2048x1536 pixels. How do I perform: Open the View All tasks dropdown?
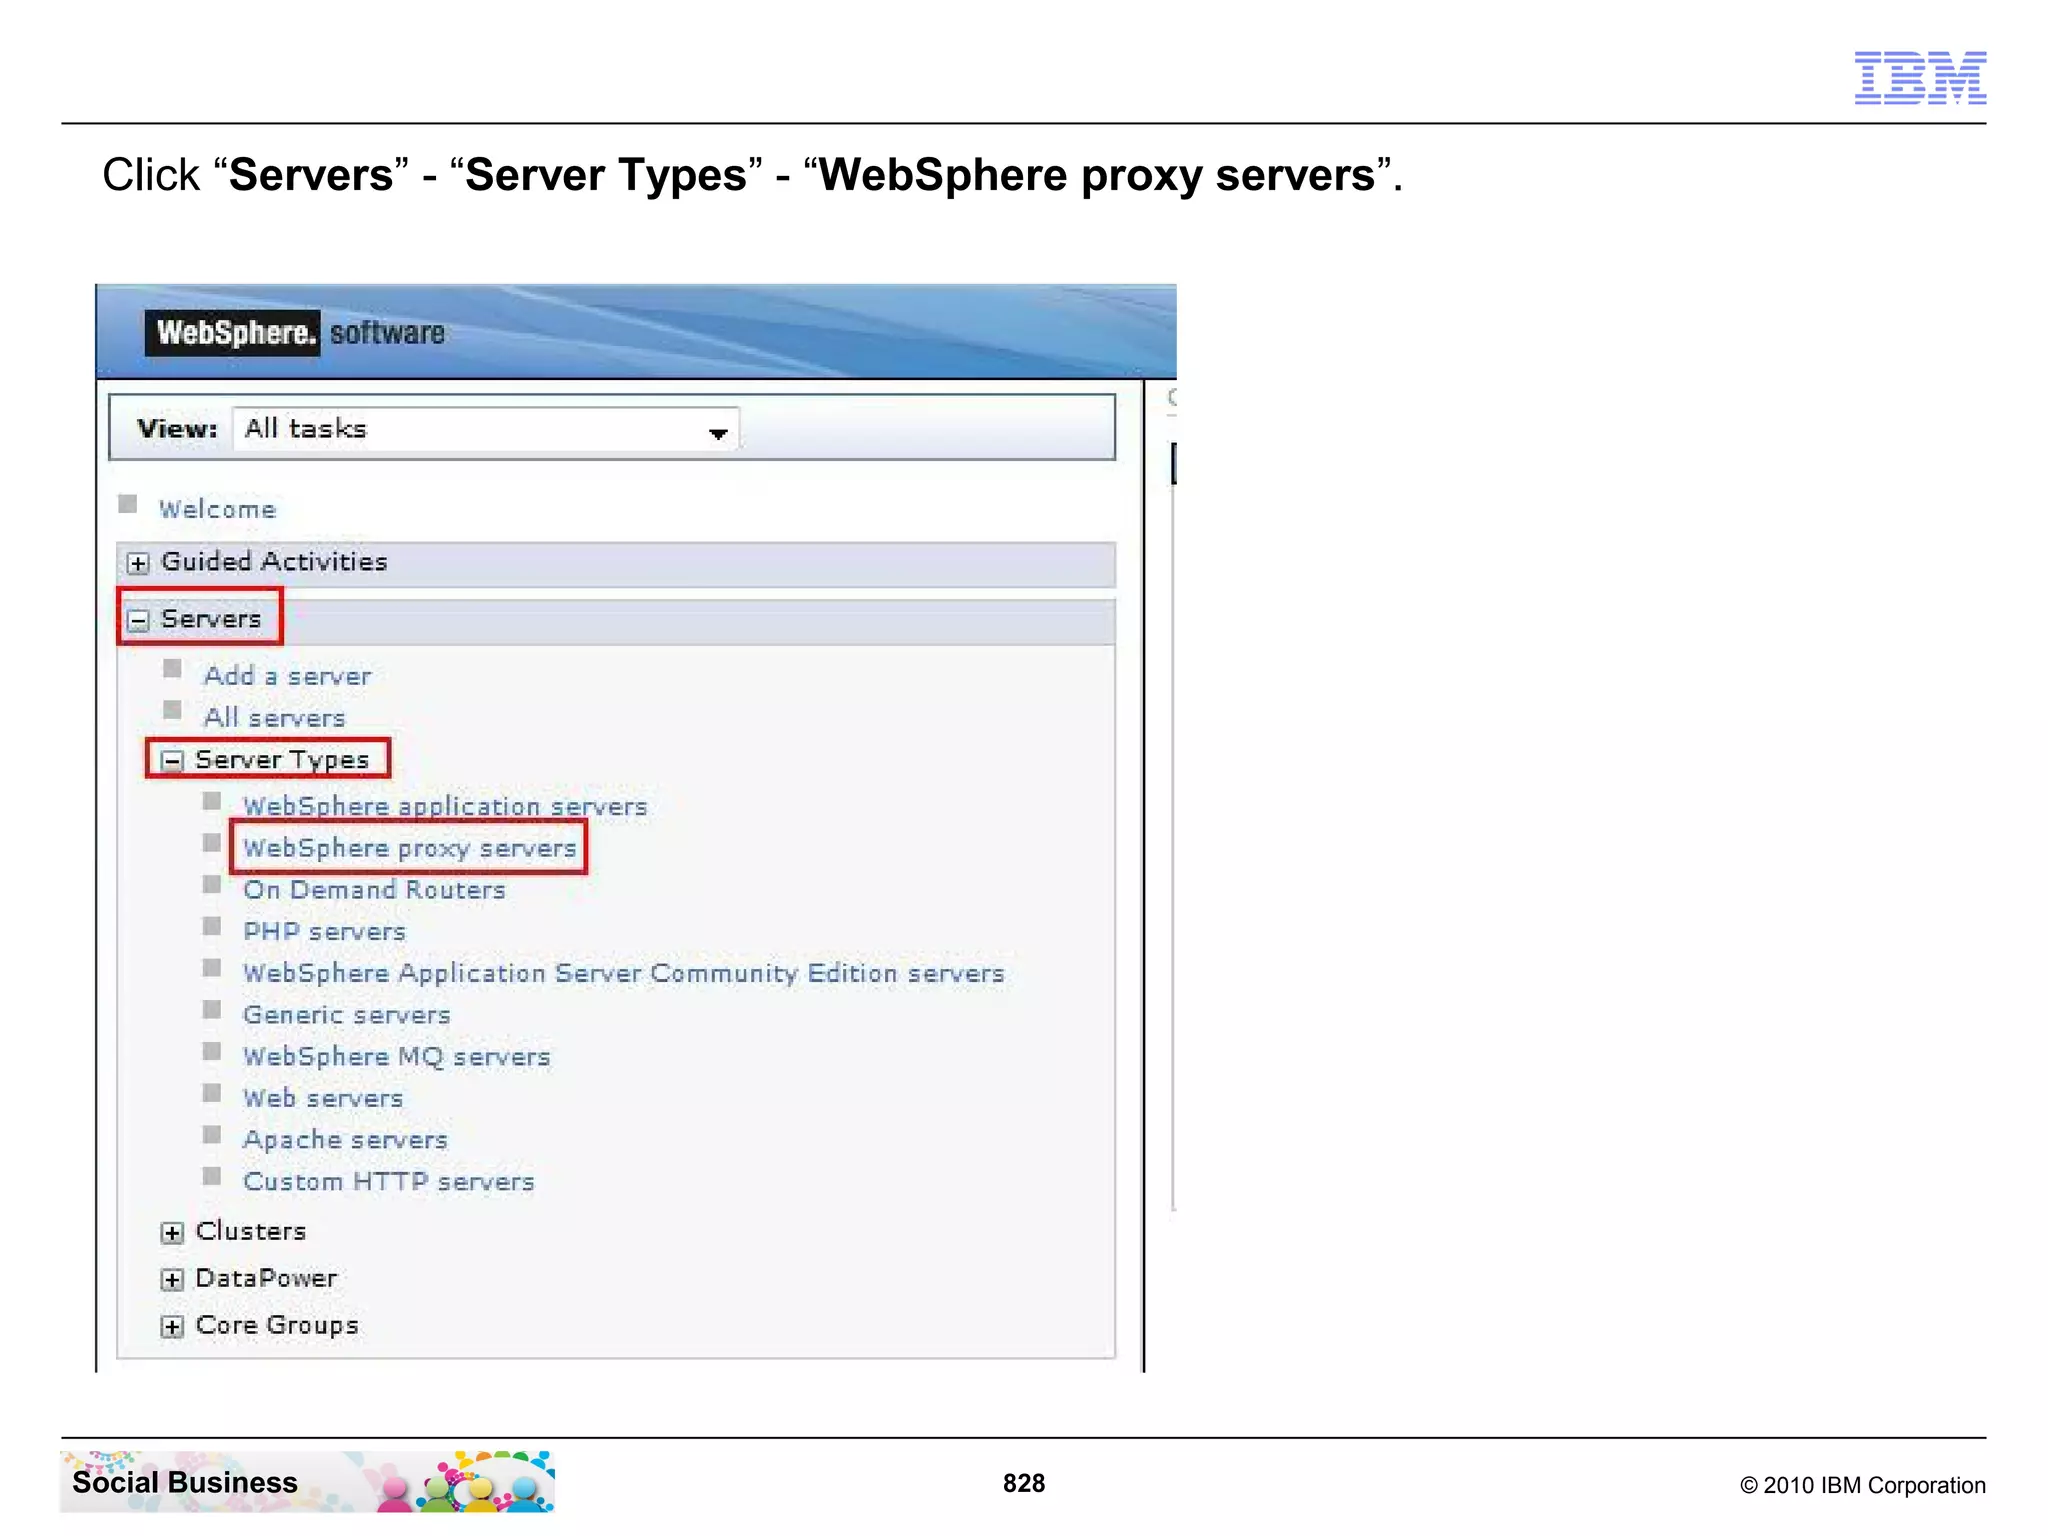(486, 429)
